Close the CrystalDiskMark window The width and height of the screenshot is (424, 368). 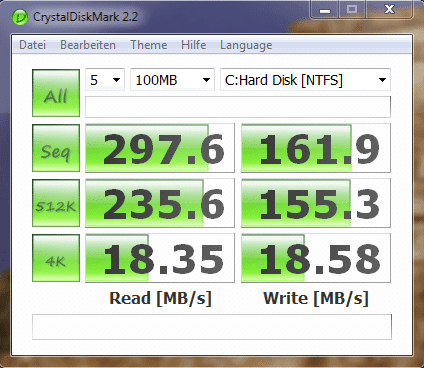[x=389, y=10]
